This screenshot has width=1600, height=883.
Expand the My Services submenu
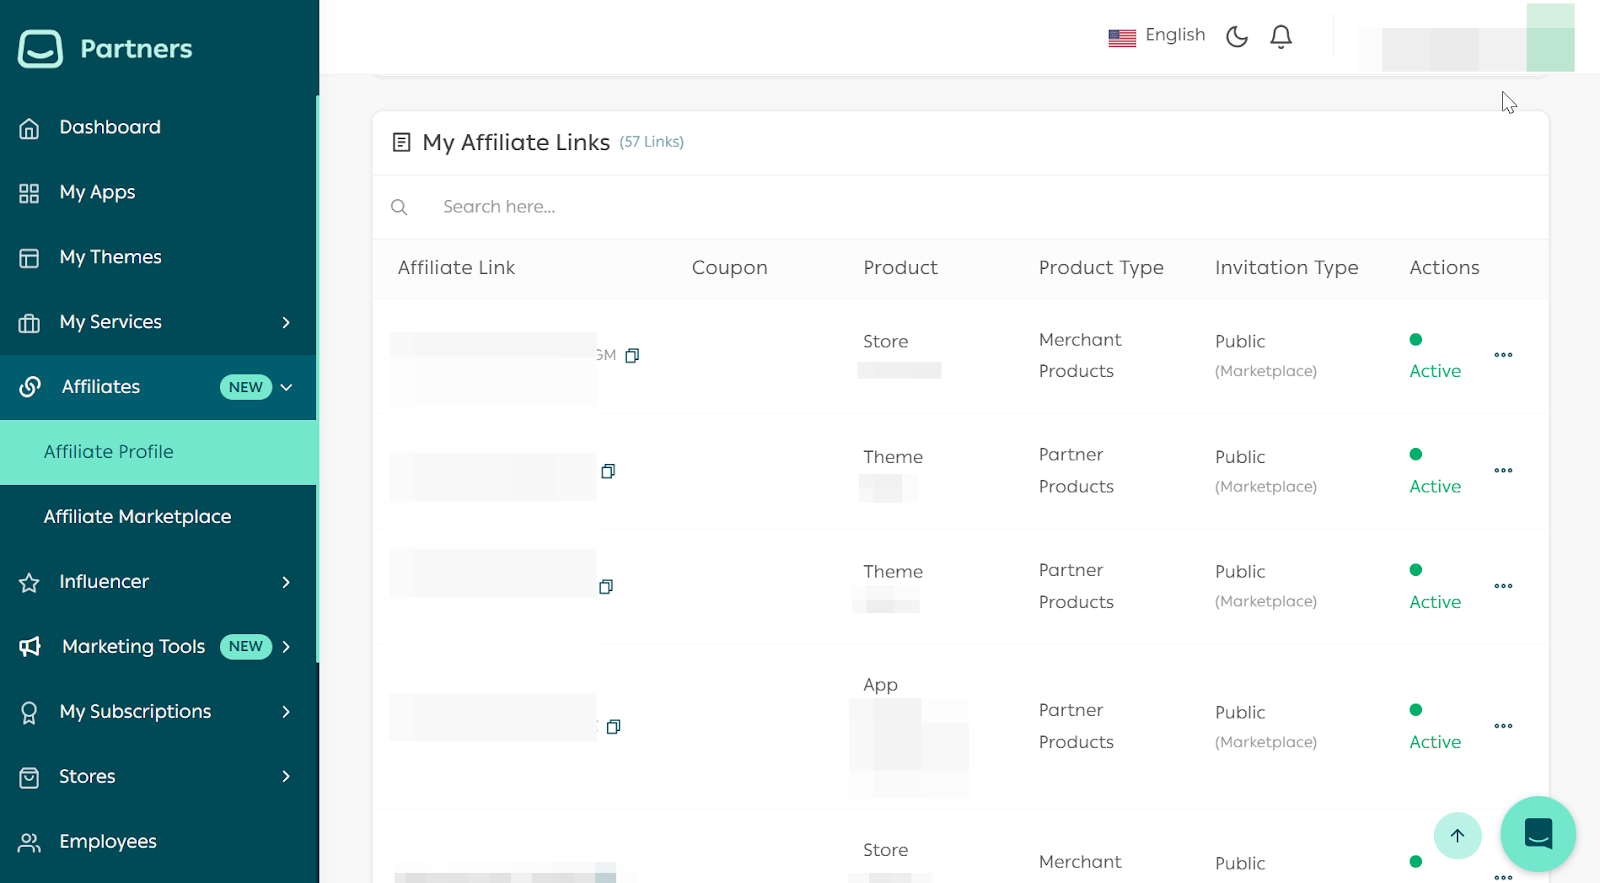(x=286, y=322)
